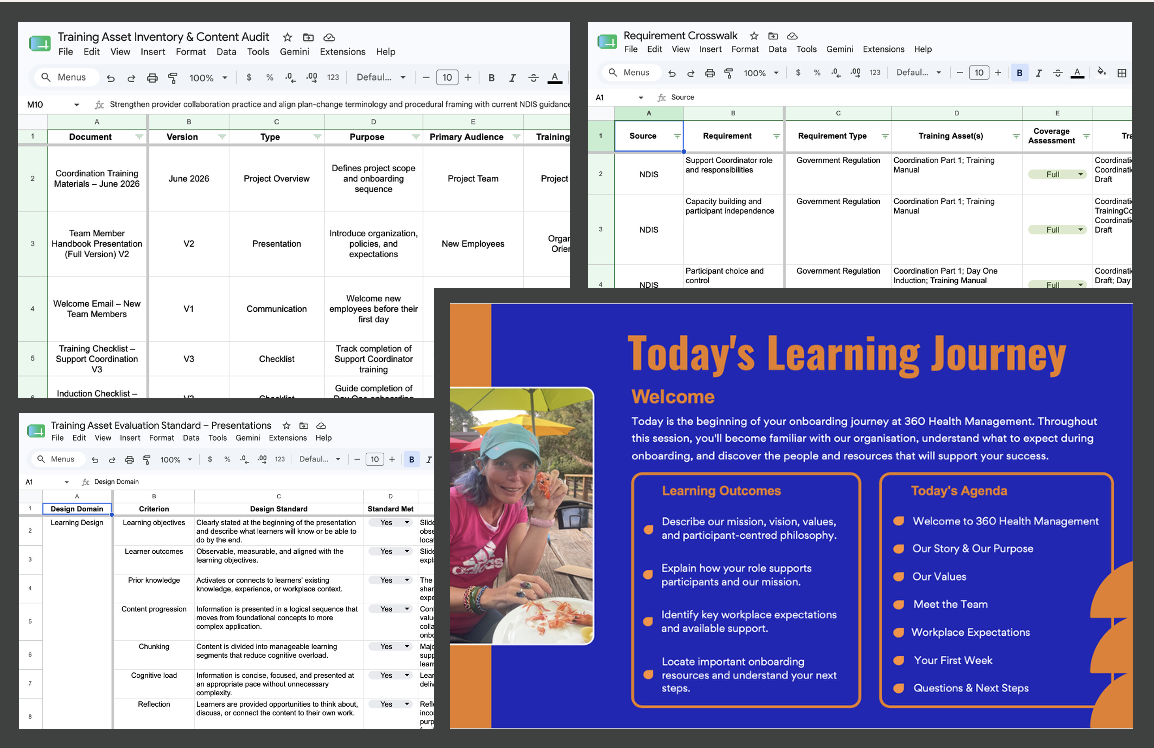Open Yes dropdown for Learning objectives row

[x=390, y=523]
